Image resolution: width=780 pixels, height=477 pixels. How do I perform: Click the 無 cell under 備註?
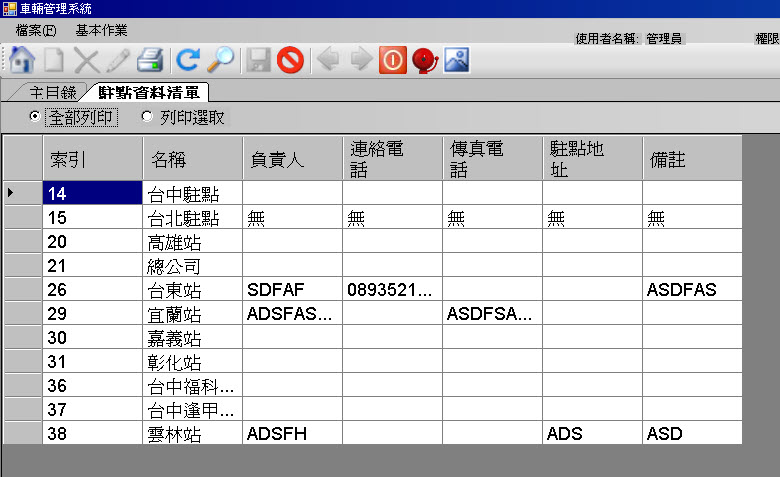coord(692,217)
